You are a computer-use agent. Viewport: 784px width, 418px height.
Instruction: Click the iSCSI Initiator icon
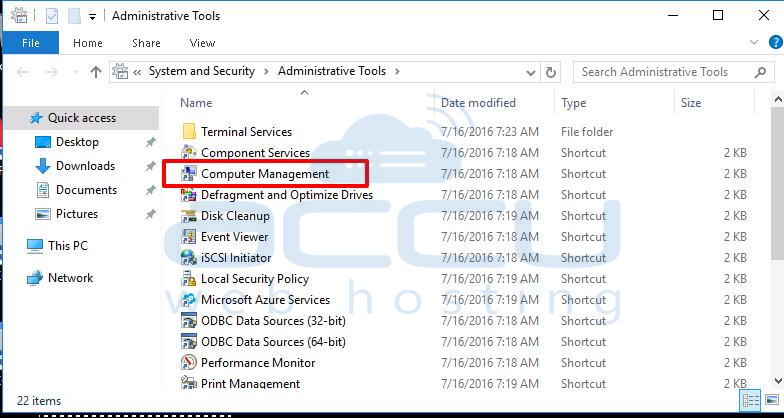click(x=188, y=258)
